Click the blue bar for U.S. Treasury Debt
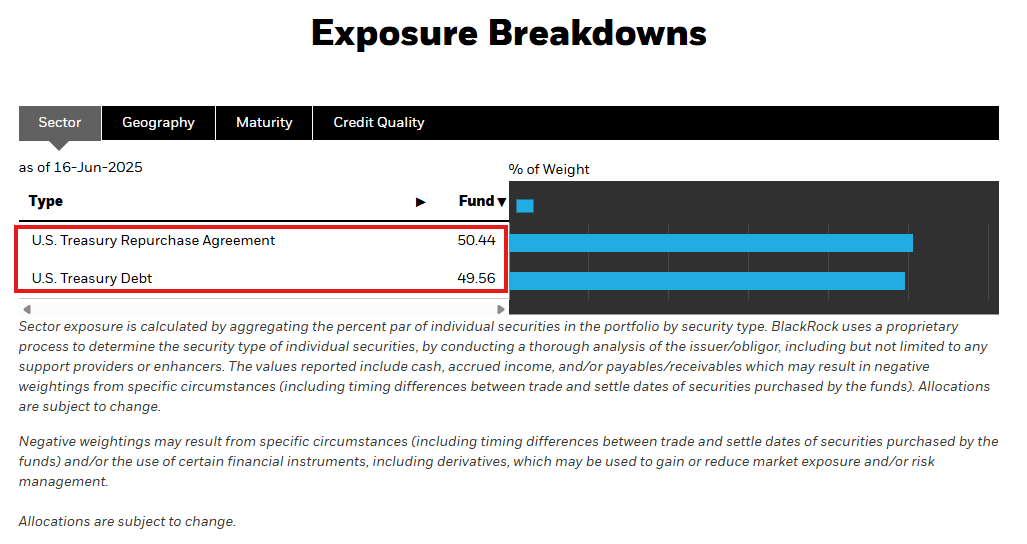Screen dimensions: 1027x544 707,281
